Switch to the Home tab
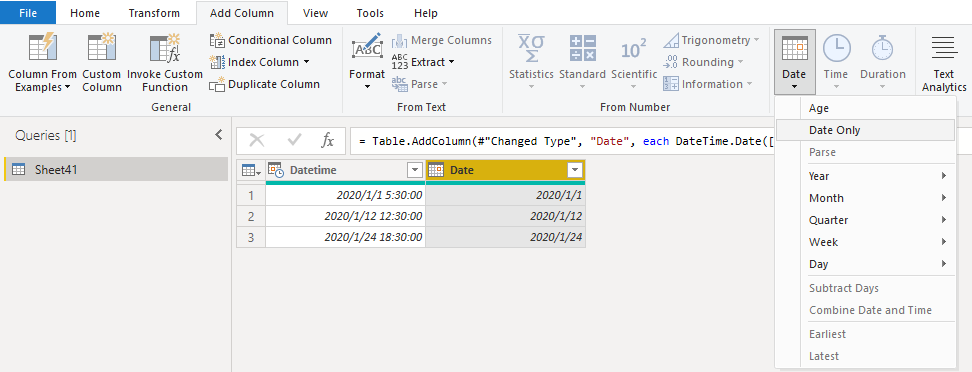This screenshot has width=972, height=372. (x=85, y=13)
